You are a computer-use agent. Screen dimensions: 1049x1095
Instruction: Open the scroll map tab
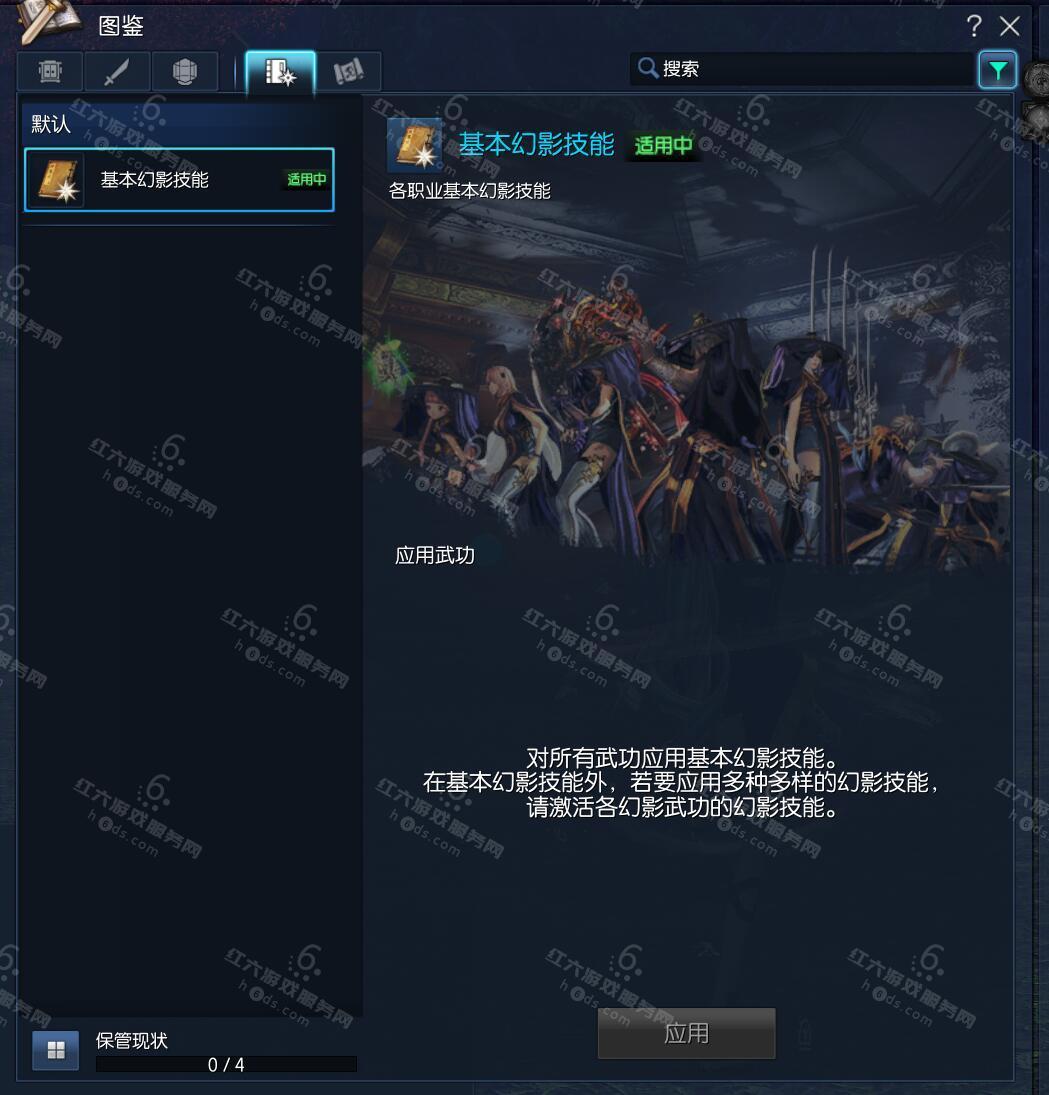pyautogui.click(x=348, y=71)
